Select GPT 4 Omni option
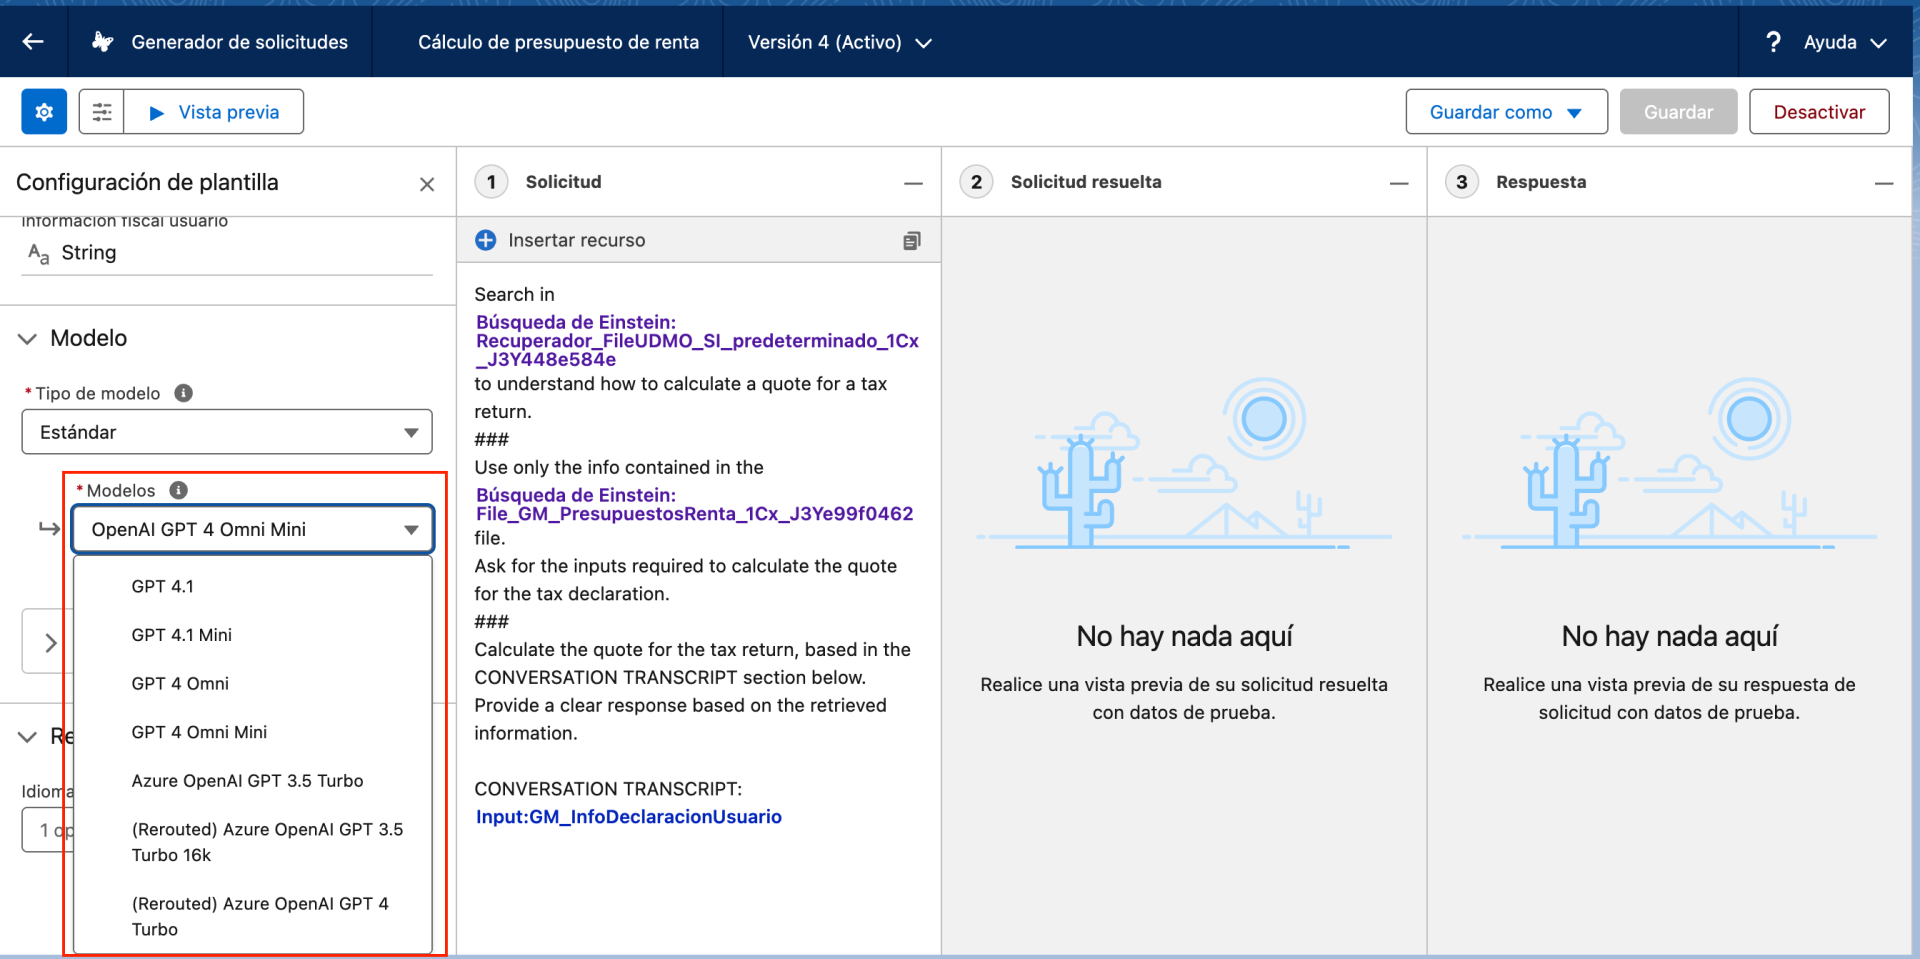The width and height of the screenshot is (1920, 959). pos(252,684)
